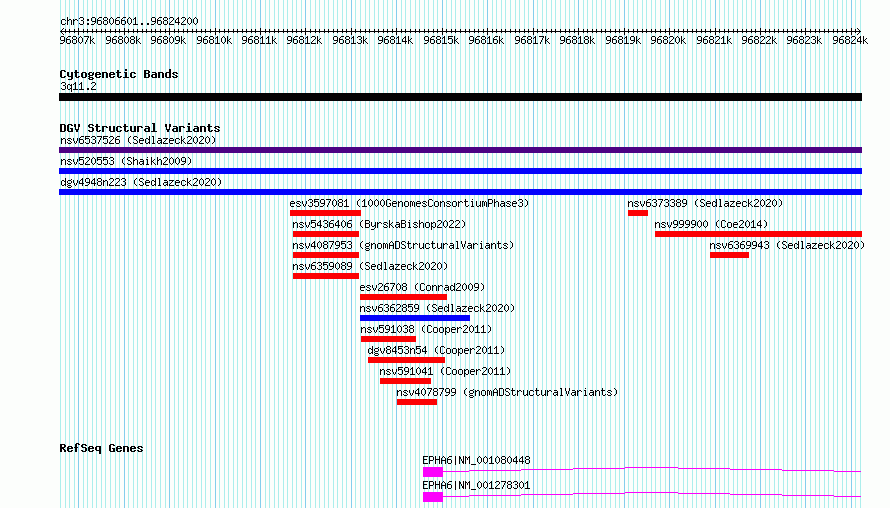Viewport: 890px width, 508px height.
Task: Select the purple nsv6537526 variant bar
Action: pos(460,150)
